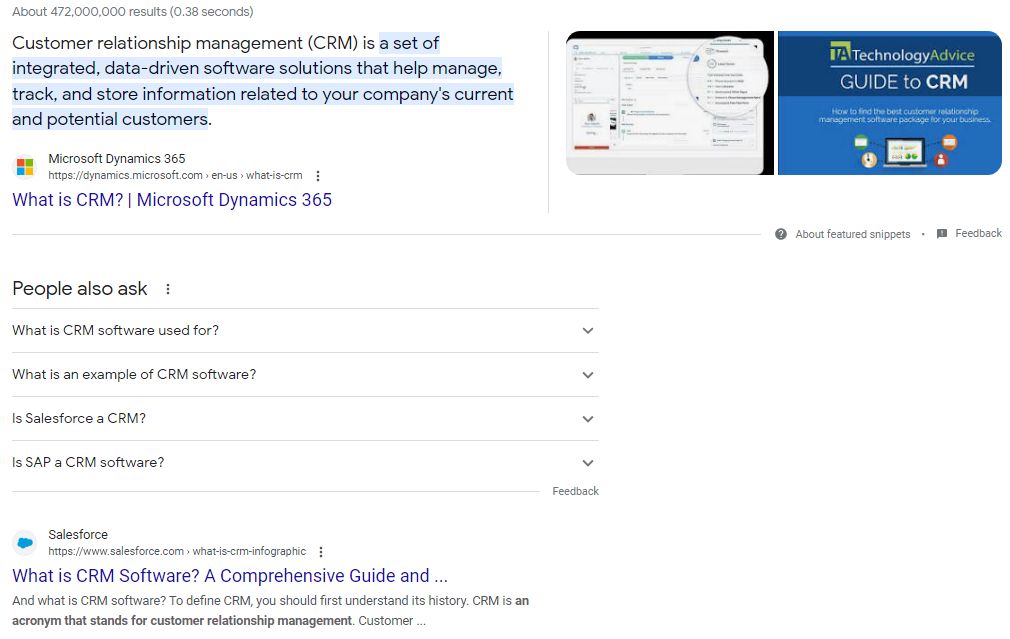Open "What is CRM? | Microsoft Dynamics 365"
The height and width of the screenshot is (639, 1010).
click(x=170, y=200)
